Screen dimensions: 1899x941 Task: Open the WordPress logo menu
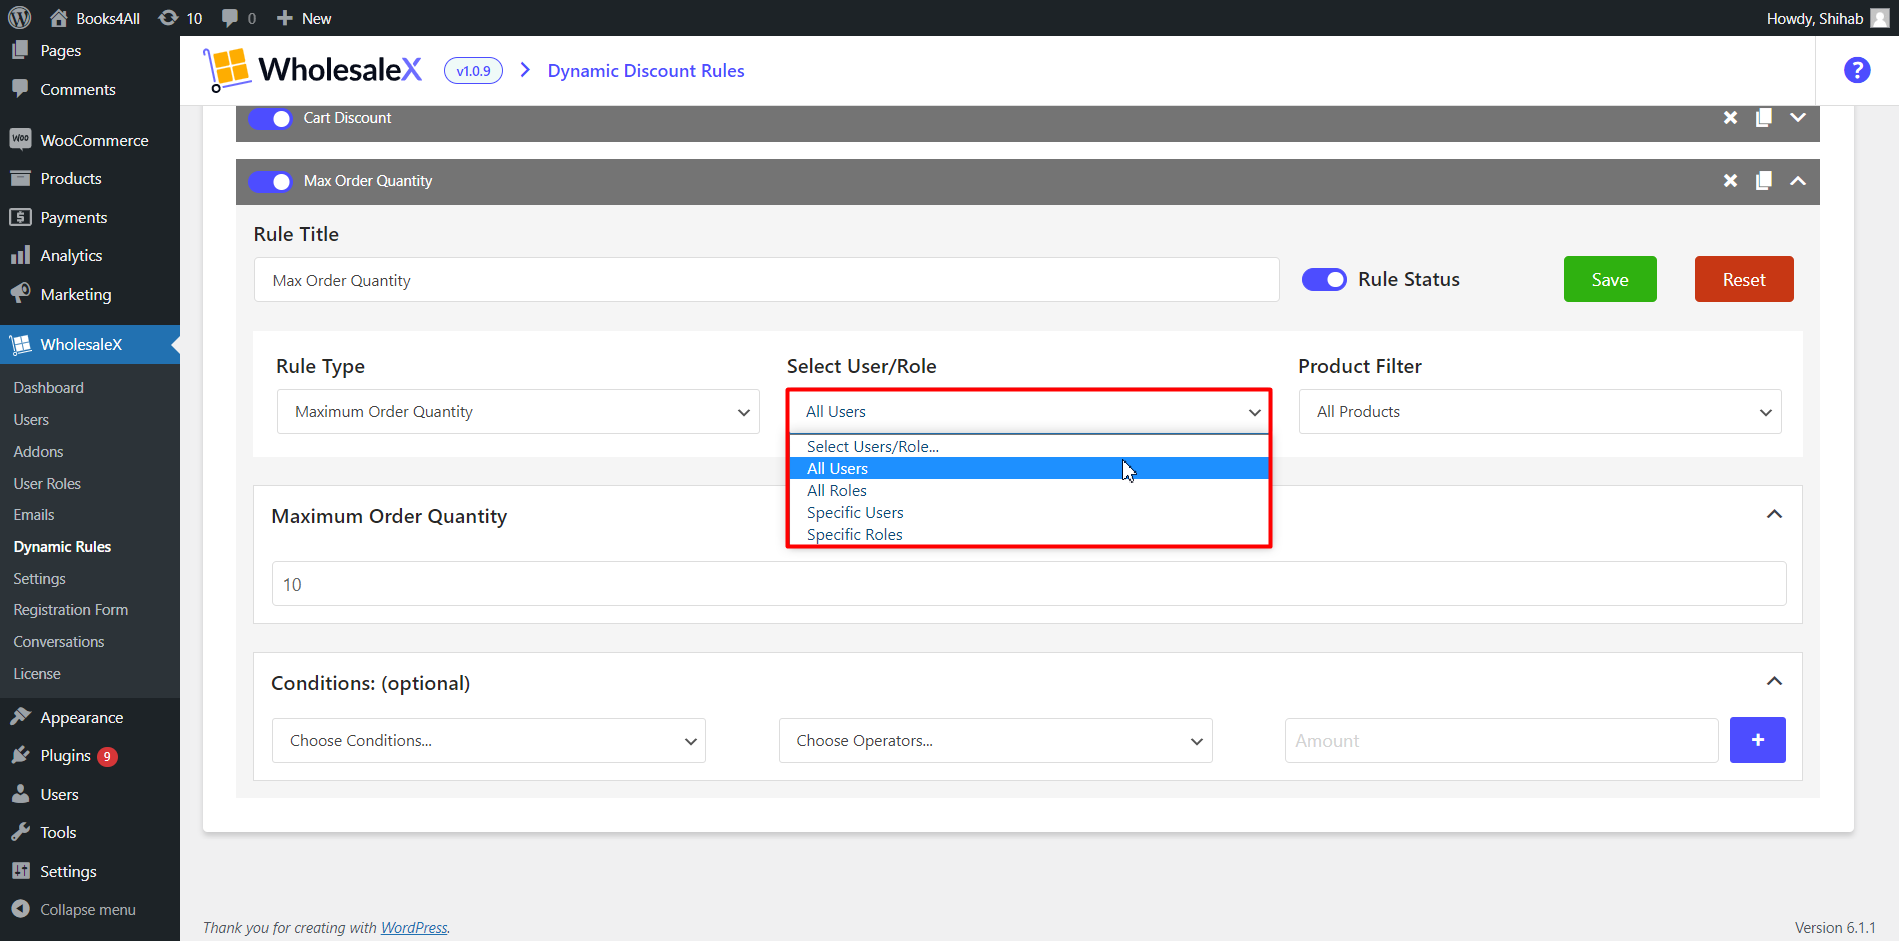19,18
